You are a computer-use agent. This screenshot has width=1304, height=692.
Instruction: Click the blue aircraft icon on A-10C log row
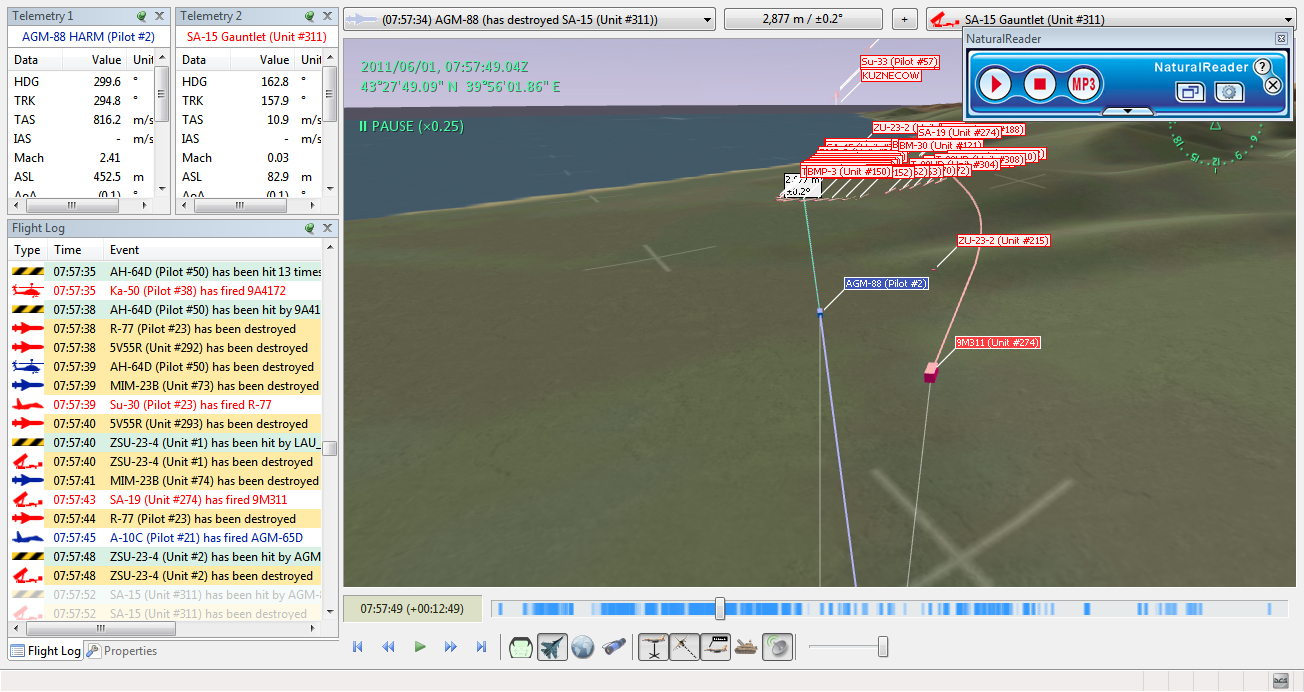point(26,538)
